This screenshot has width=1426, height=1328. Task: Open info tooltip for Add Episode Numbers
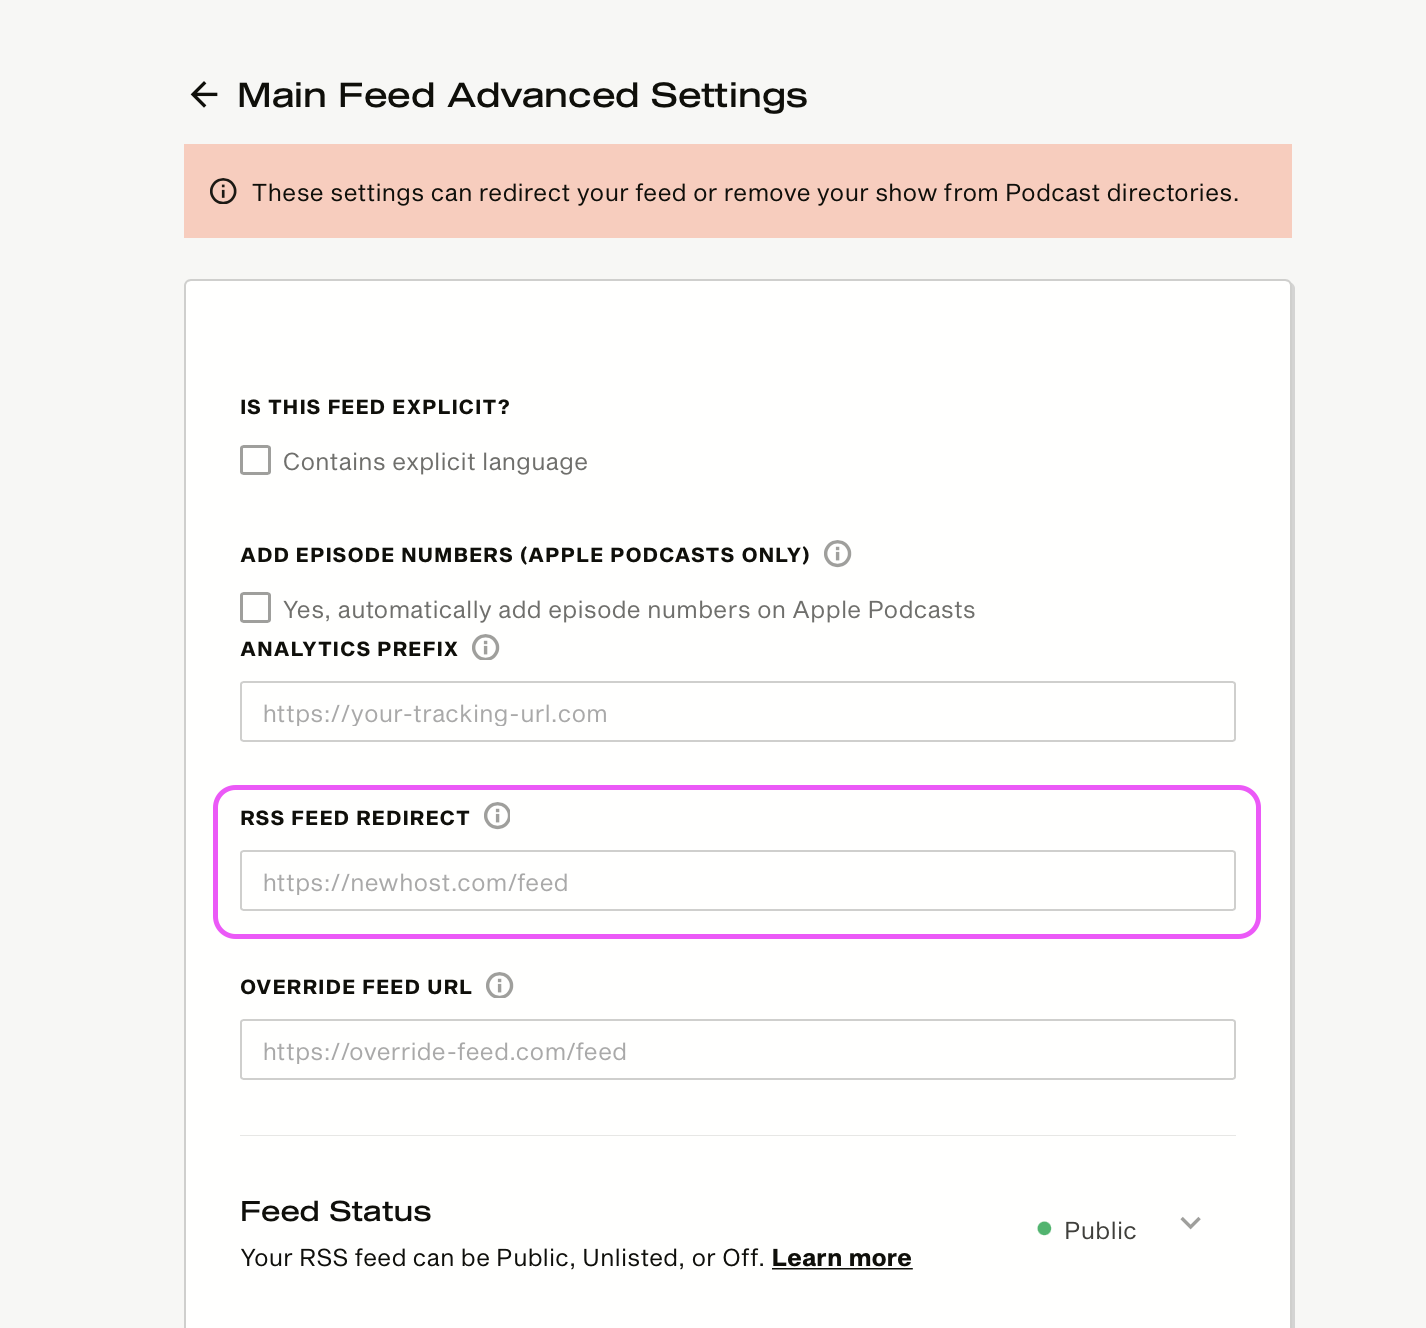(x=837, y=554)
